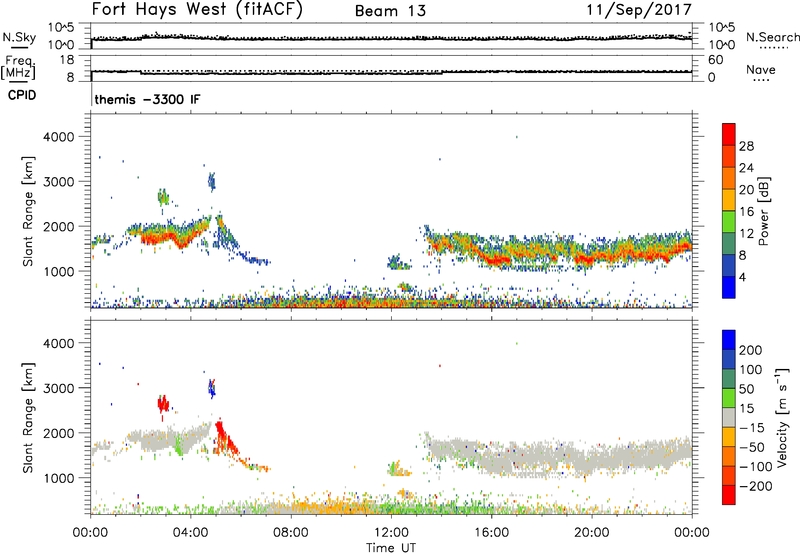Image resolution: width=800 pixels, height=554 pixels.
Task: Select the '20:00' time tick label
Action: click(591, 533)
